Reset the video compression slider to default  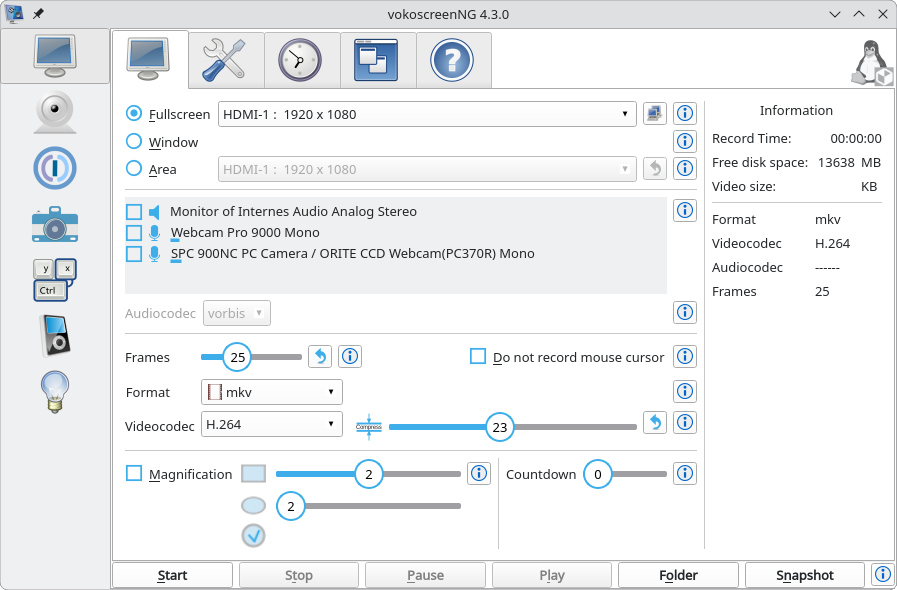[654, 423]
